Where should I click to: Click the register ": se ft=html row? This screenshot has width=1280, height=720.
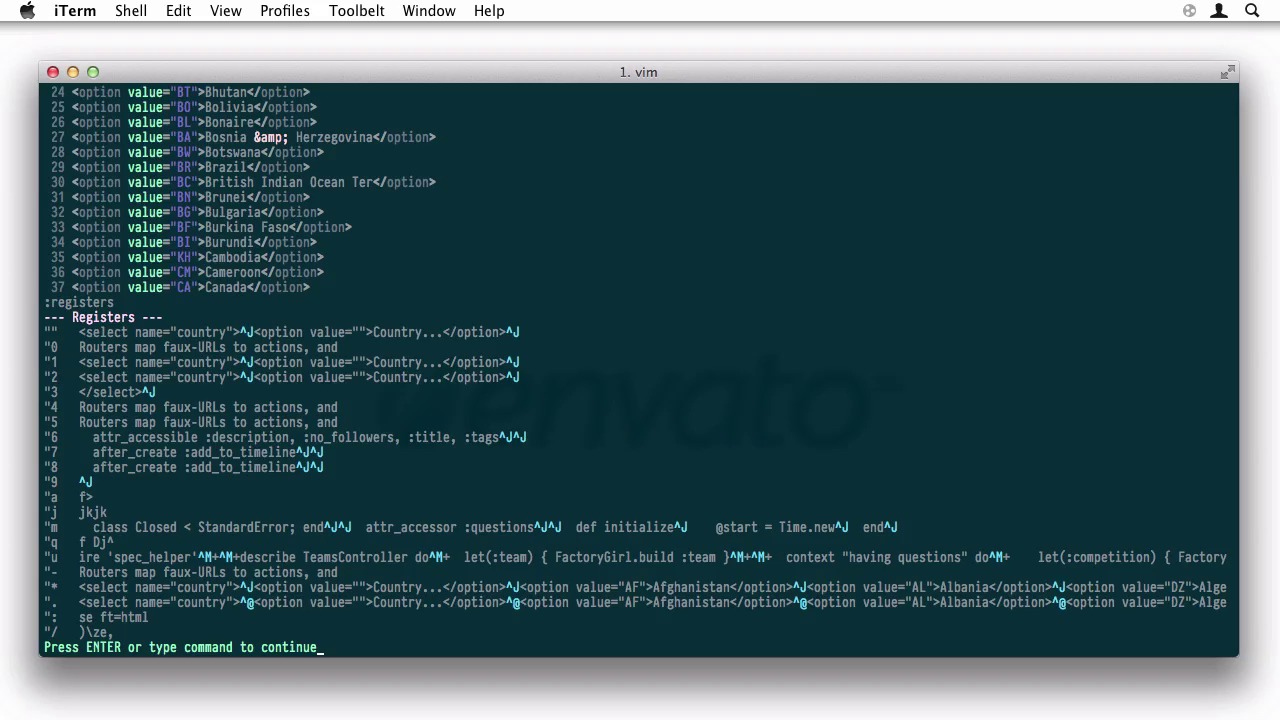[96, 617]
